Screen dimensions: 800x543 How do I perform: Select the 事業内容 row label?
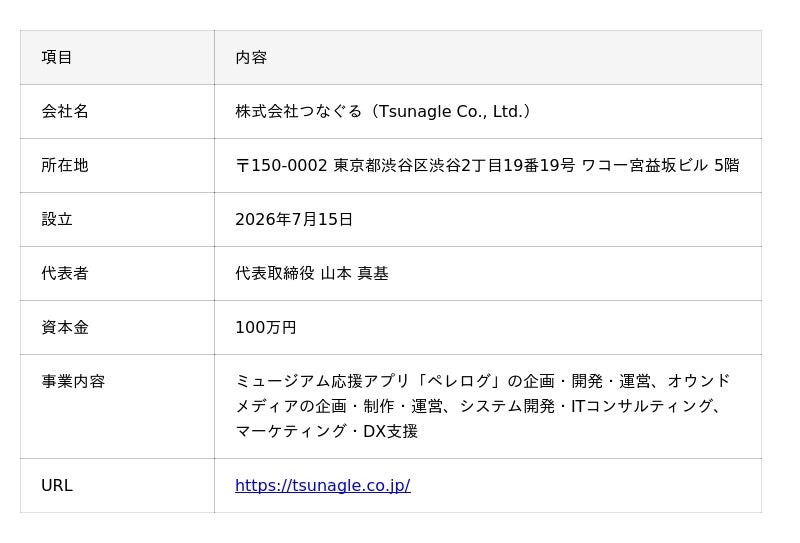tap(73, 381)
